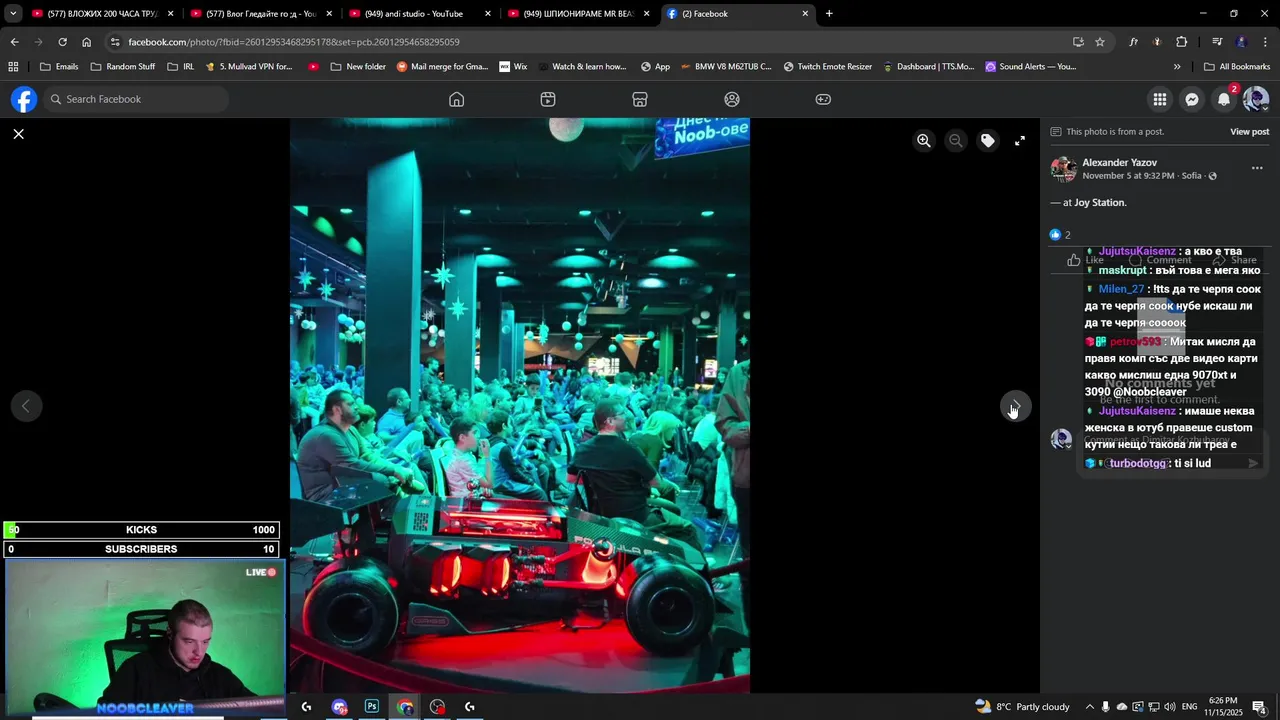Expand hidden bookmarks chevron
Screen dimensions: 1280x720
point(1177,67)
